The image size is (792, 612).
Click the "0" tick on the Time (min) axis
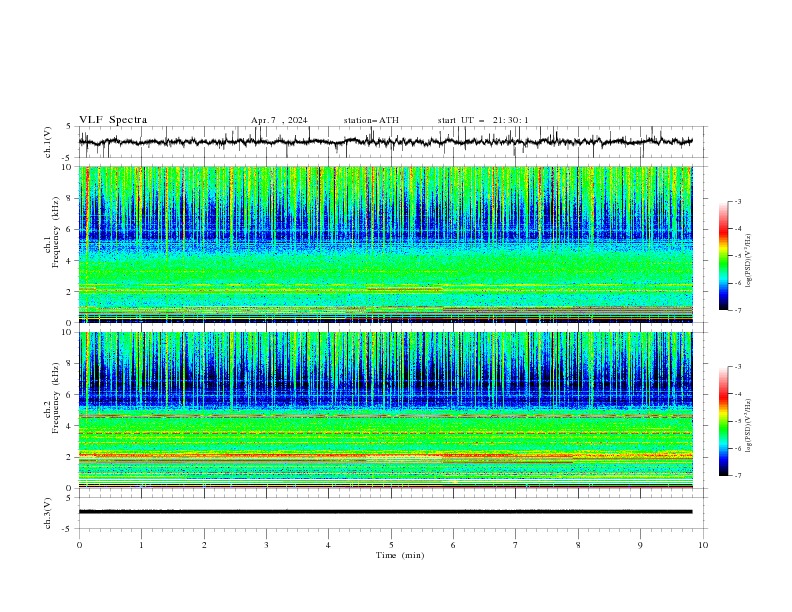79,545
